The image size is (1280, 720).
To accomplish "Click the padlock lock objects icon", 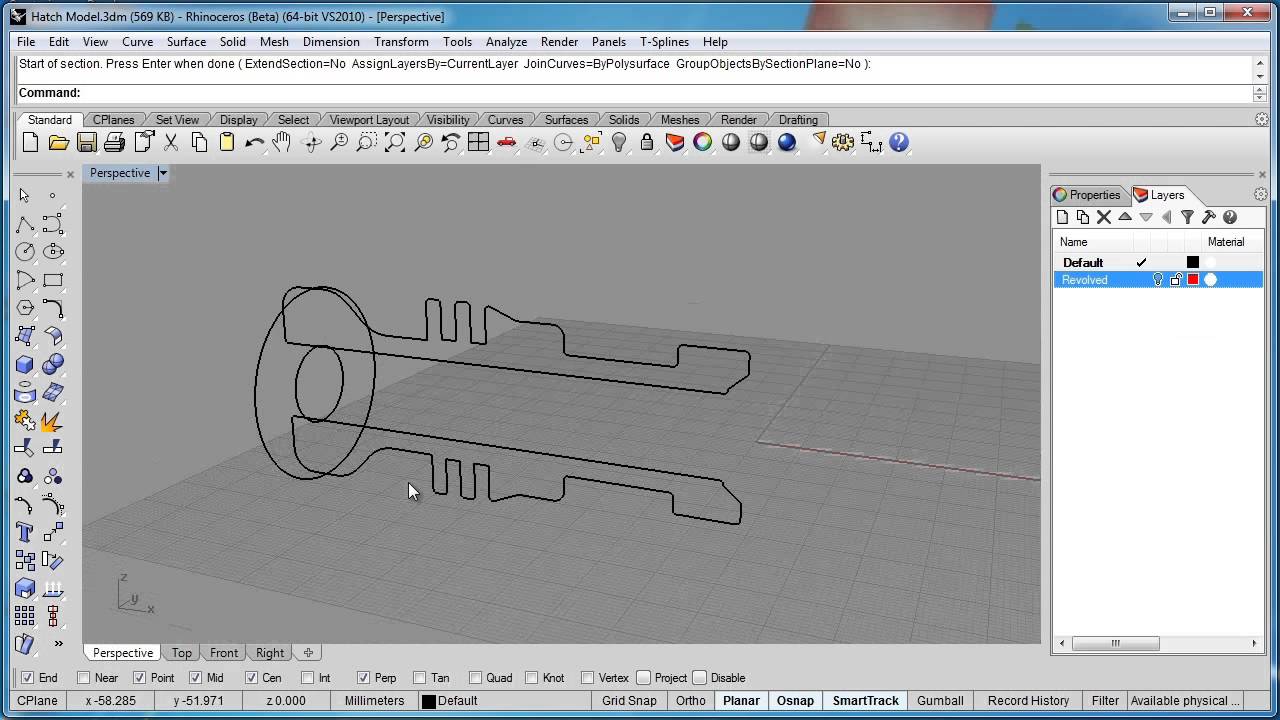I will (647, 143).
